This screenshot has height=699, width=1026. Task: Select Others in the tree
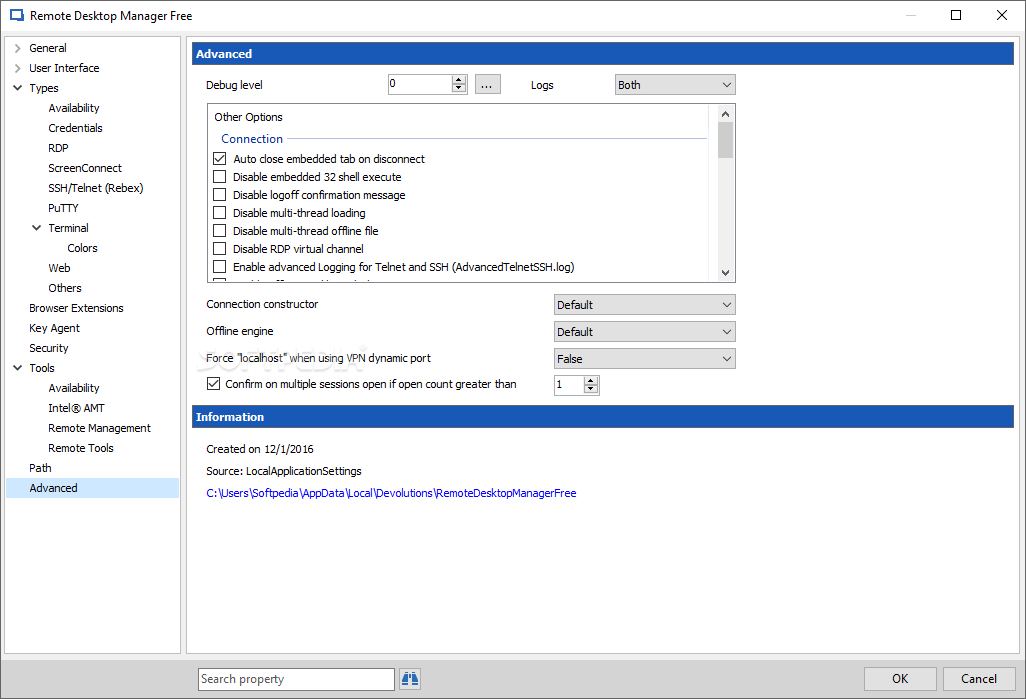click(x=65, y=288)
